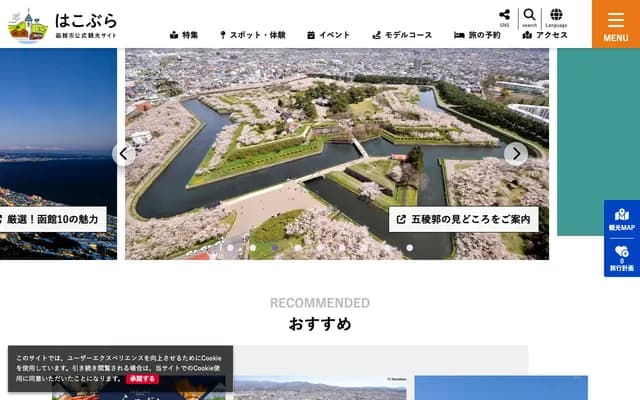The width and height of the screenshot is (640, 400).
Task: Click the はこぶら site logo
Action: 62,25
